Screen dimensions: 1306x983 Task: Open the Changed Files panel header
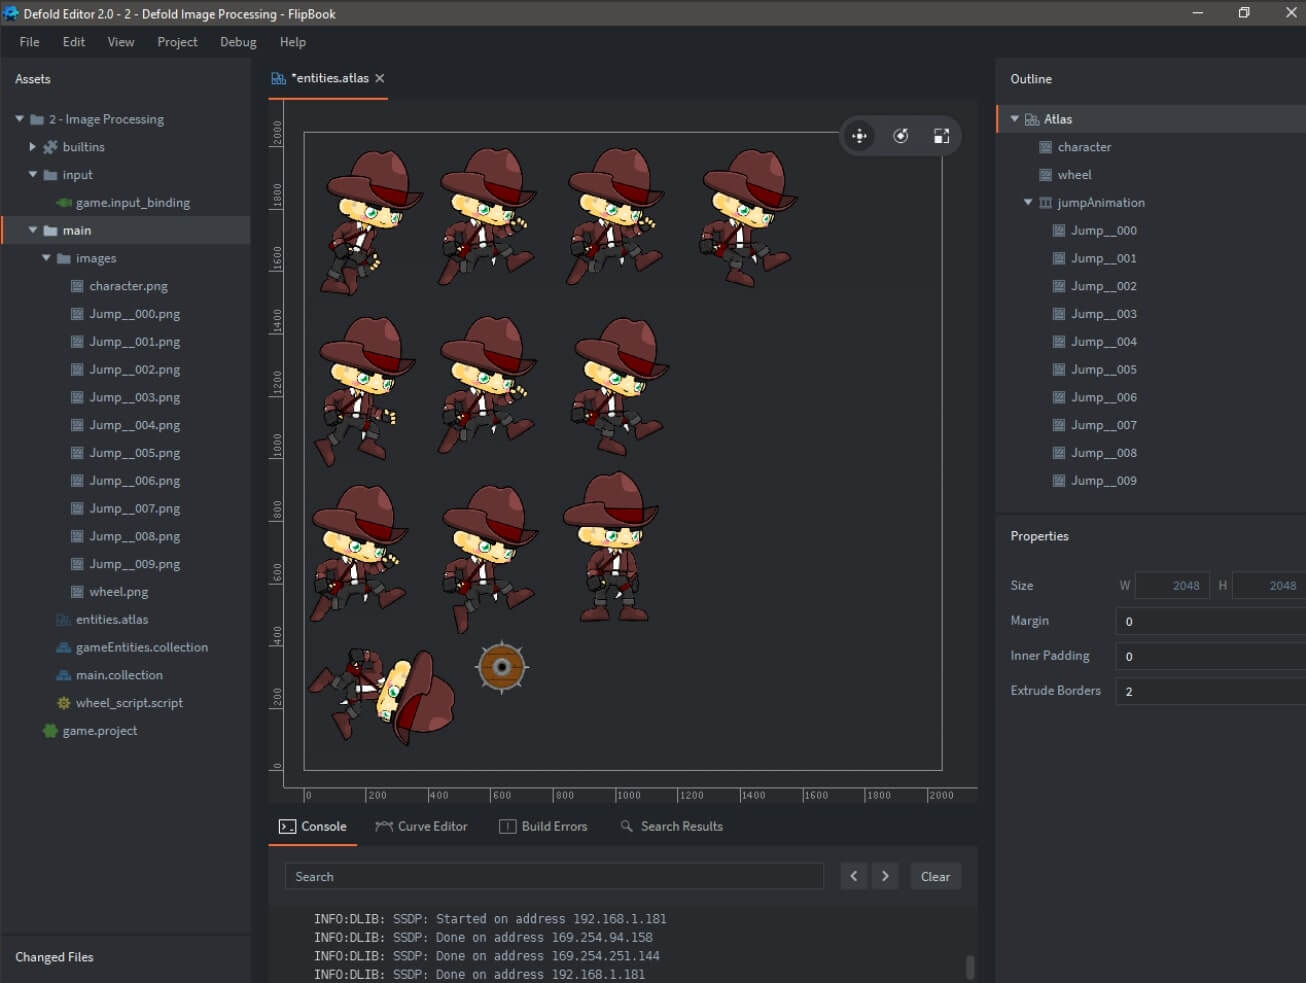tap(54, 957)
